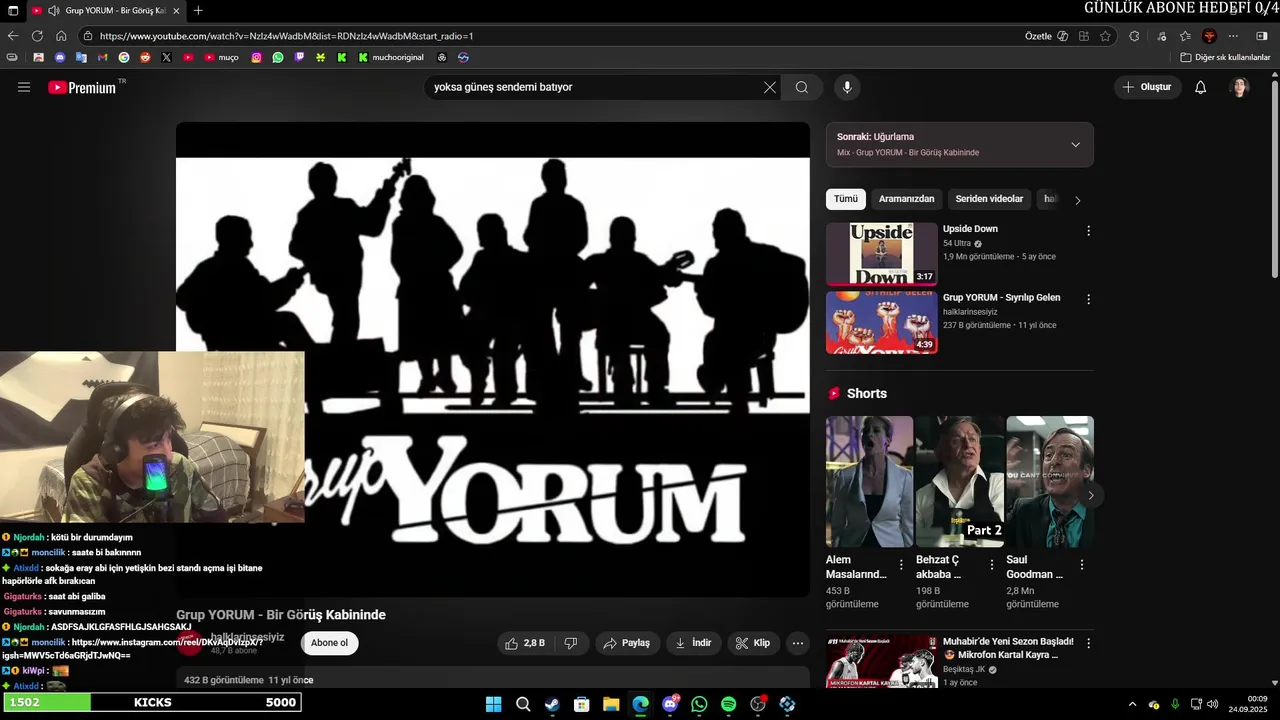Open options for Muhabir'de Yeni Sezon video
Image resolution: width=1280 pixels, height=720 pixels.
(x=1089, y=643)
